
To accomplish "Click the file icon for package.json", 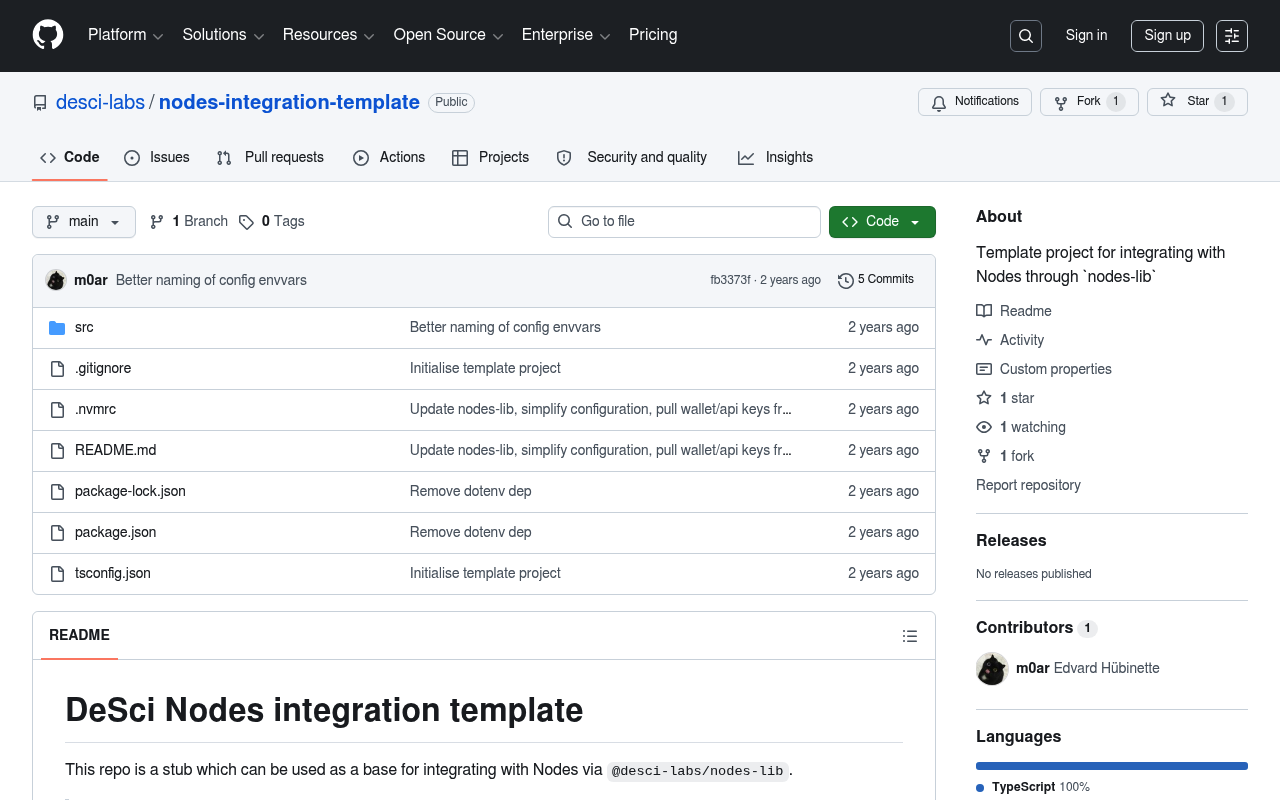I will [57, 533].
